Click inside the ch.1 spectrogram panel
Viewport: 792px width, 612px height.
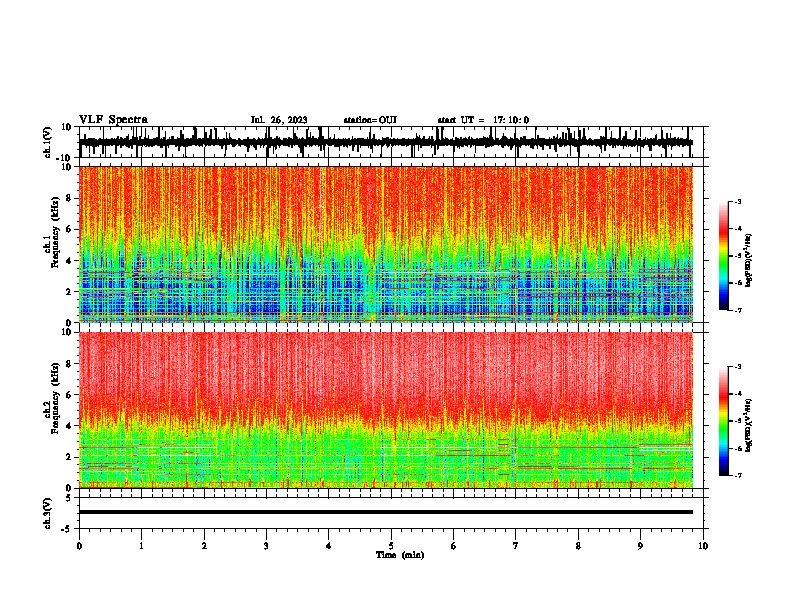386,244
